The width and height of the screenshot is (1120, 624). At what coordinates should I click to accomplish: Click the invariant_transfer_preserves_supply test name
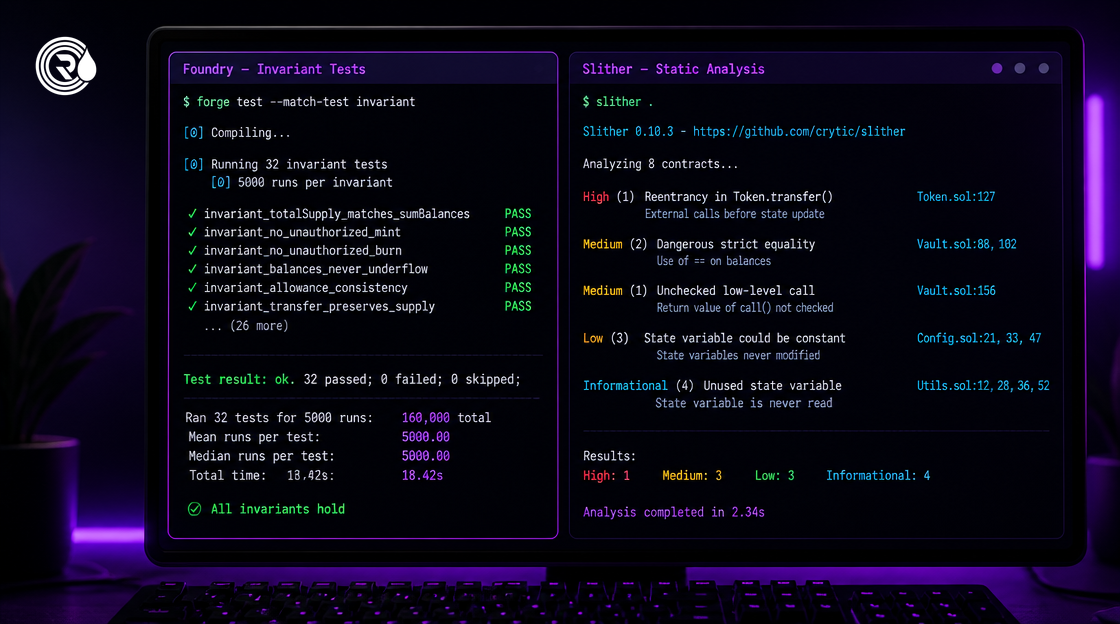319,307
